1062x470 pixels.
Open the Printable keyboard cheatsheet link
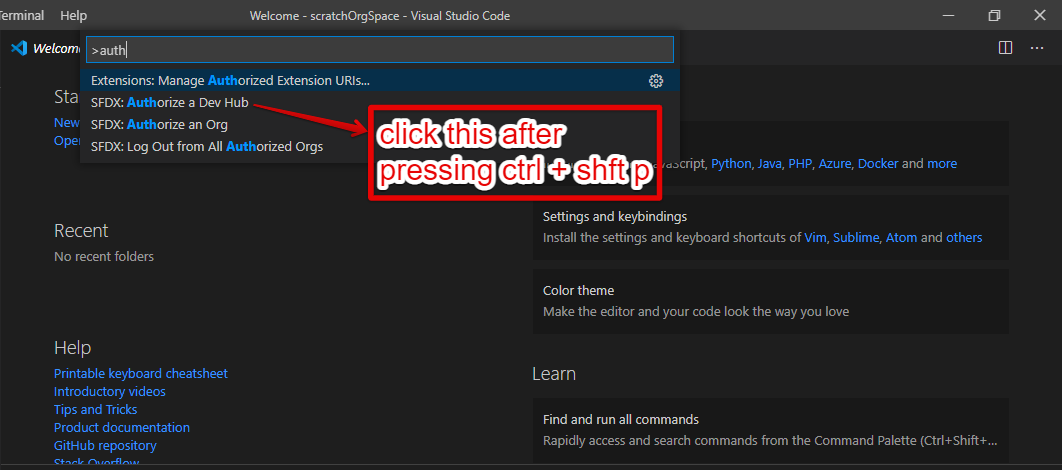[140, 373]
